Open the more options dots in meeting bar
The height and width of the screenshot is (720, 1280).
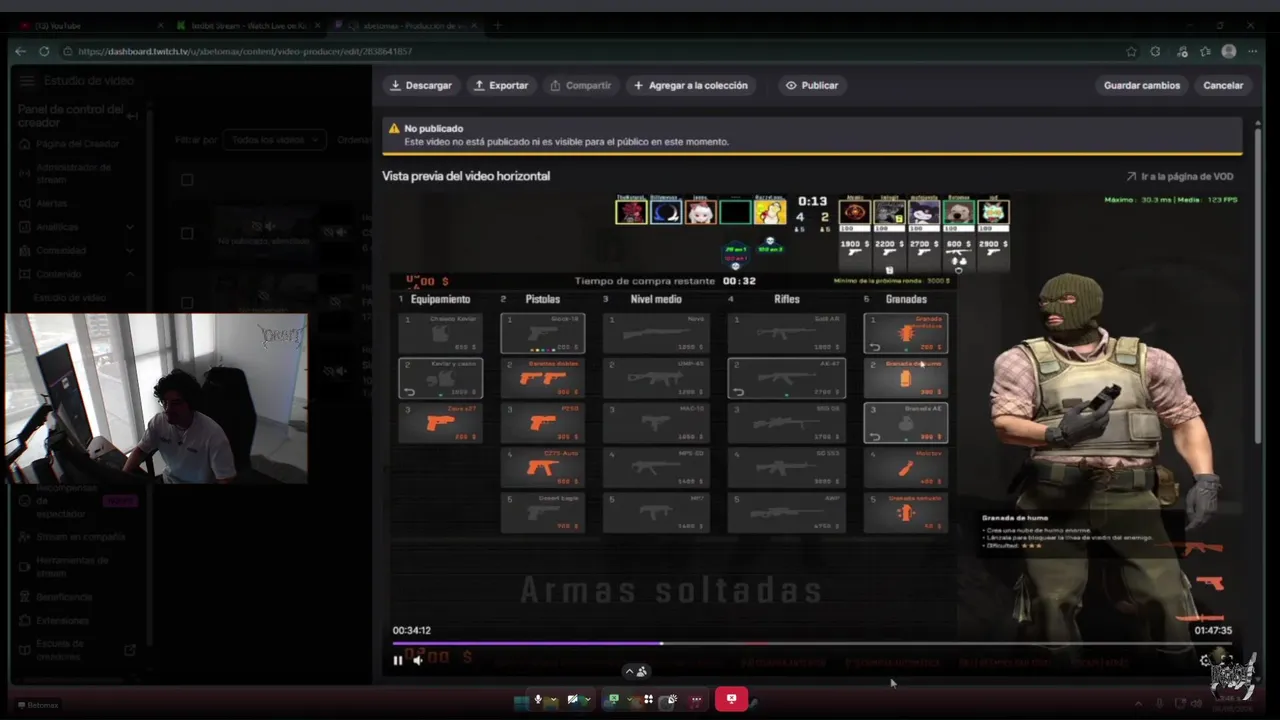pyautogui.click(x=696, y=699)
